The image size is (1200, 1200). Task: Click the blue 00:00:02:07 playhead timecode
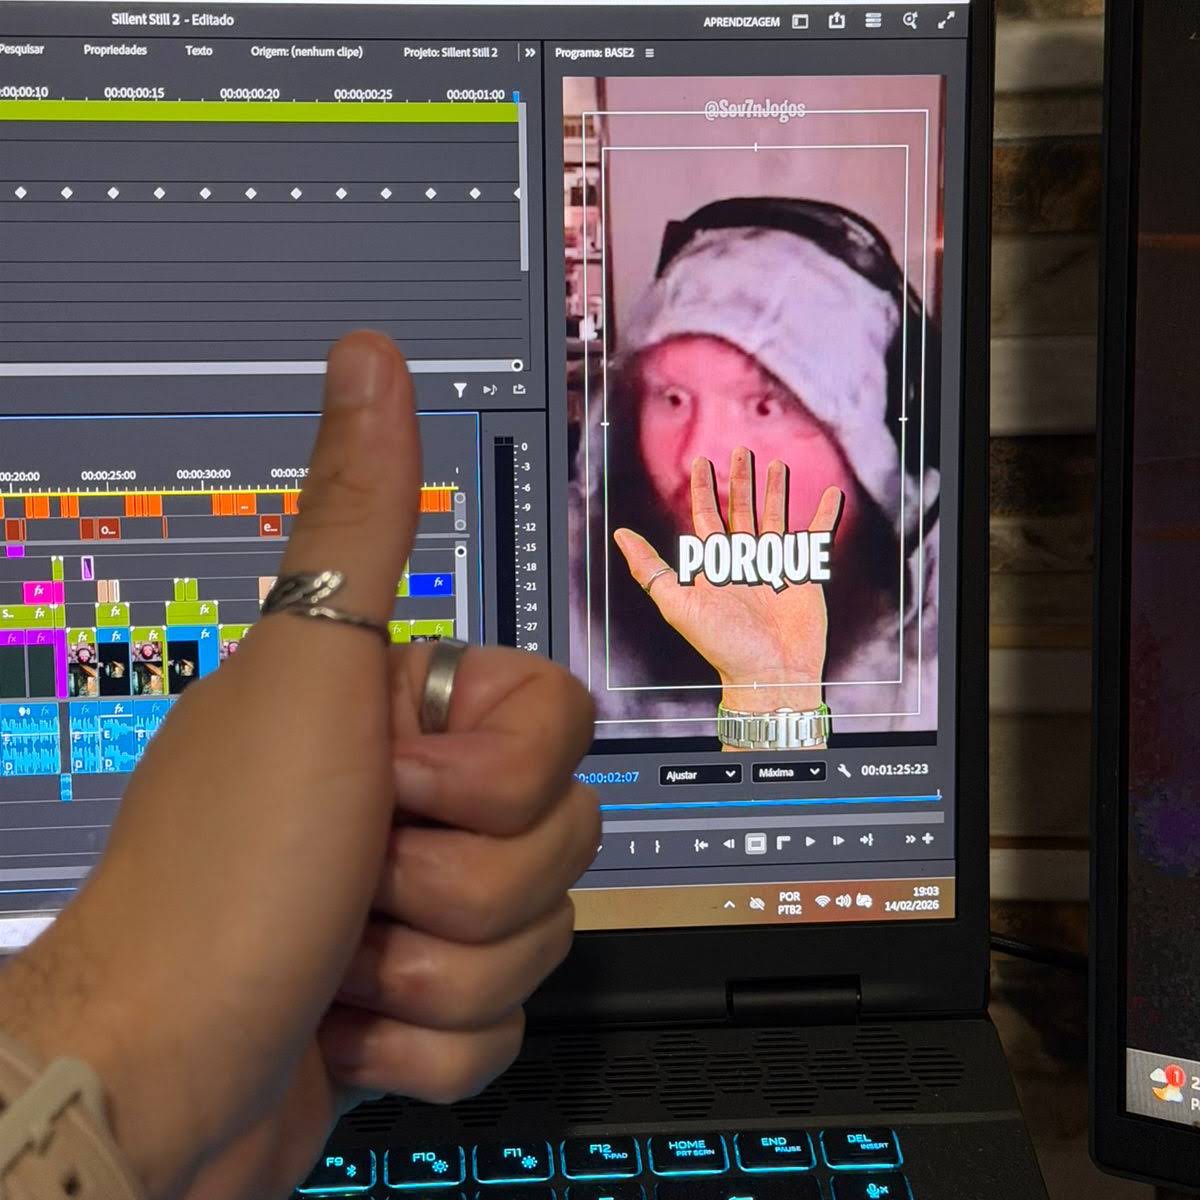click(x=608, y=777)
